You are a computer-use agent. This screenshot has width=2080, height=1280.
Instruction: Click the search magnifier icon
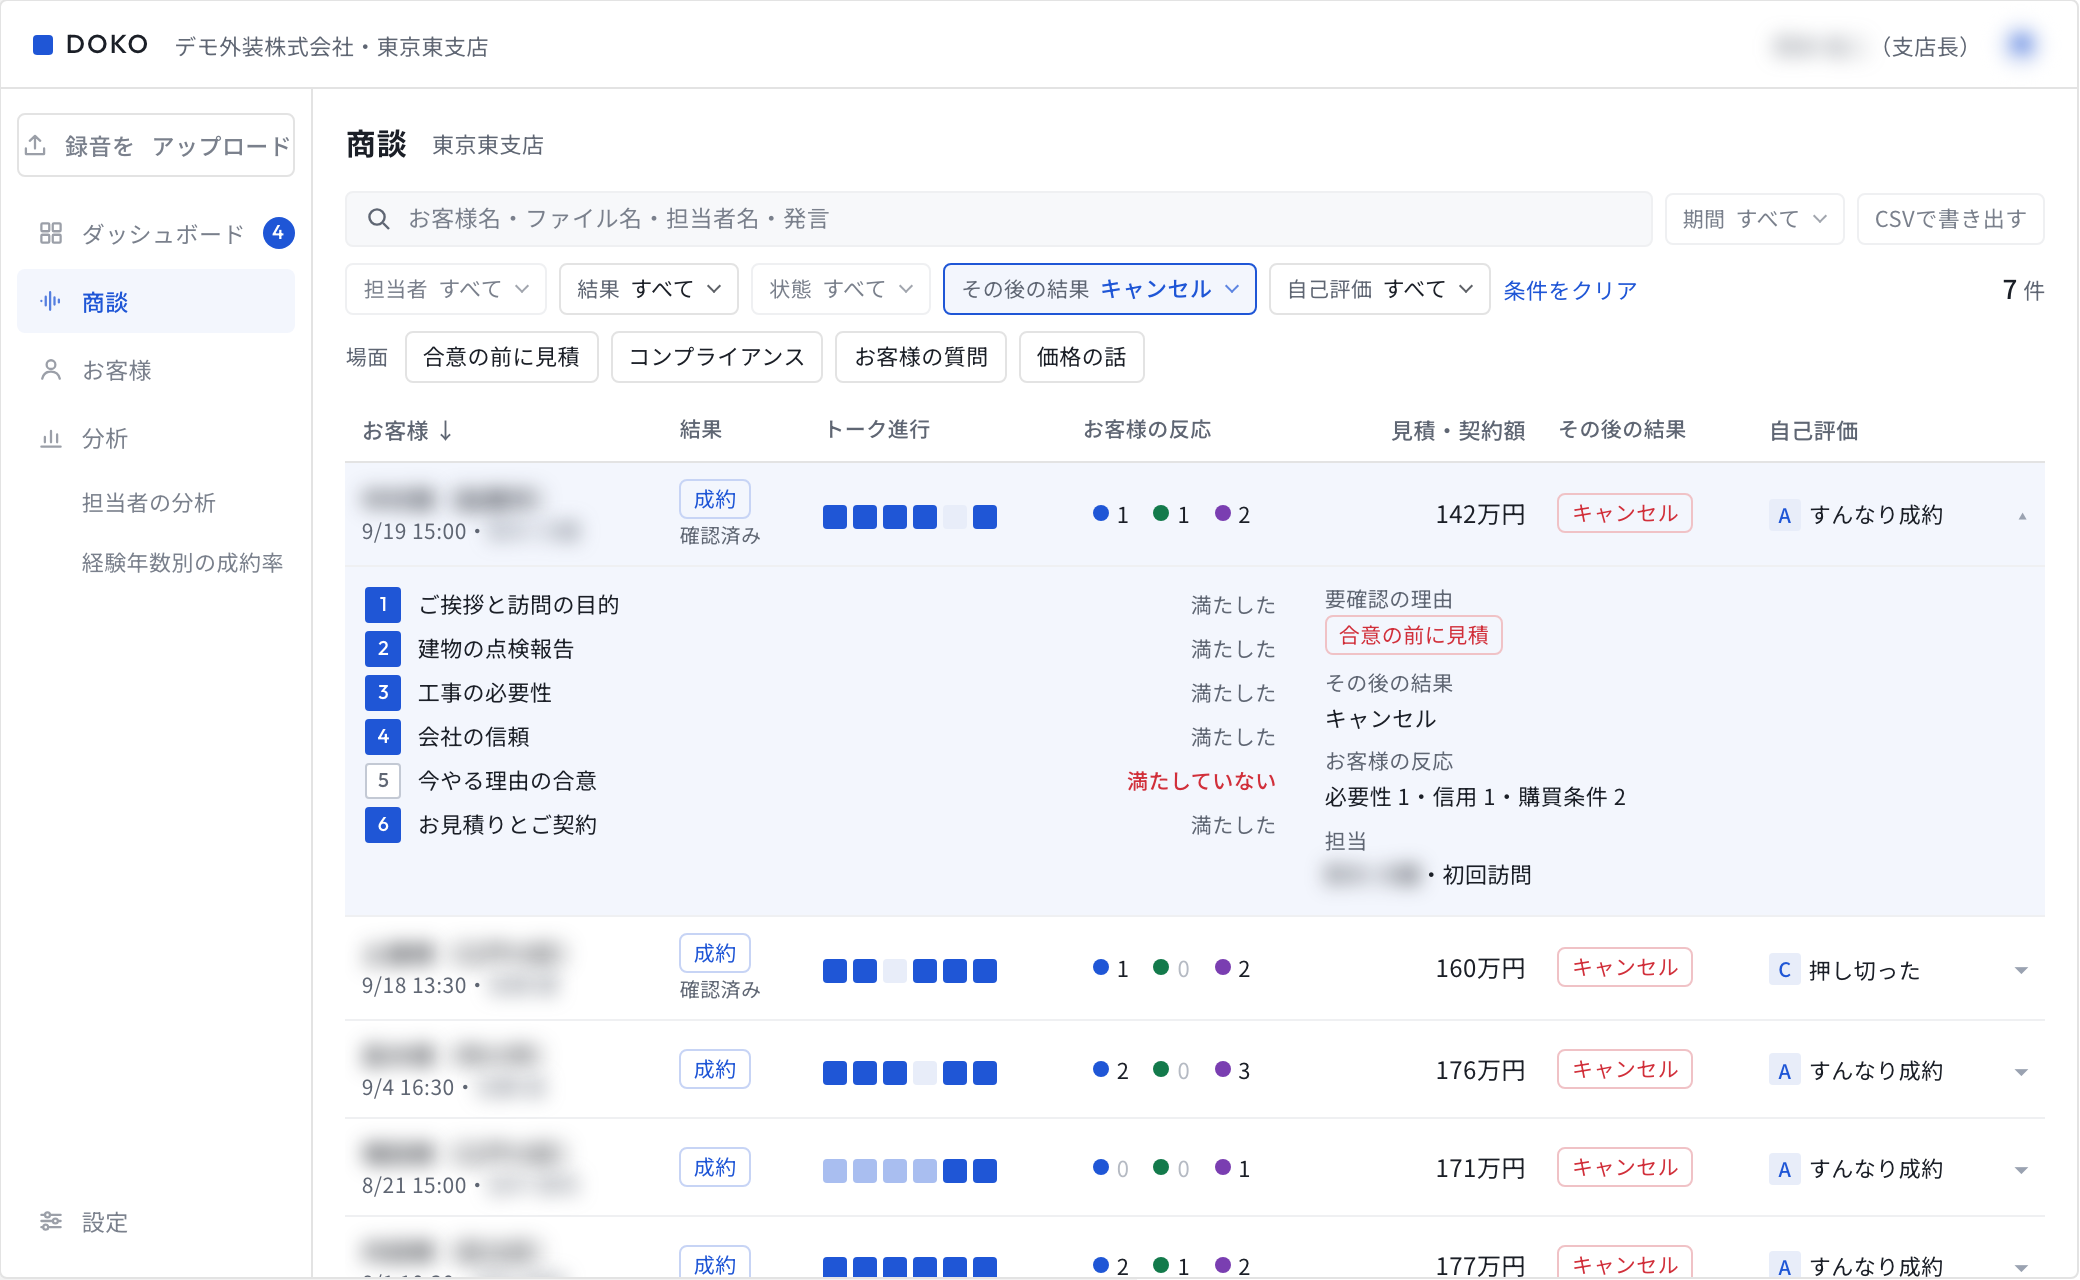click(x=378, y=219)
